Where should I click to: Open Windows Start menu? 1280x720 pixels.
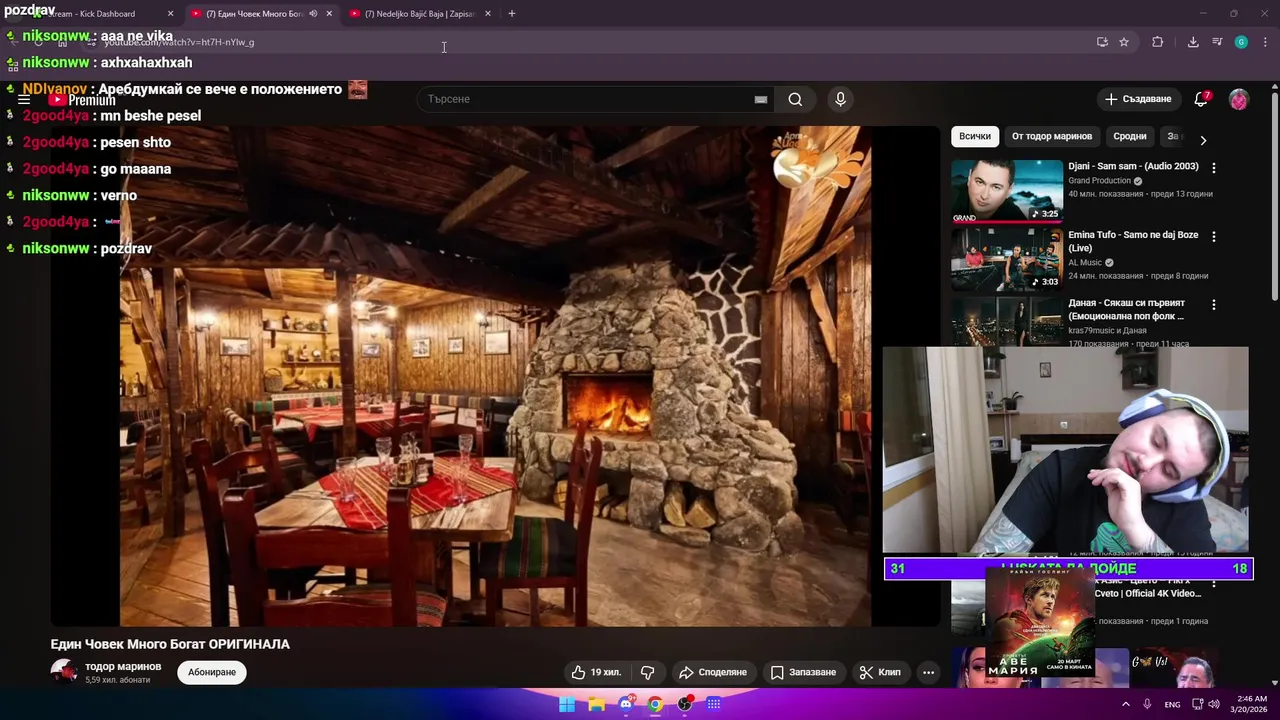(567, 704)
